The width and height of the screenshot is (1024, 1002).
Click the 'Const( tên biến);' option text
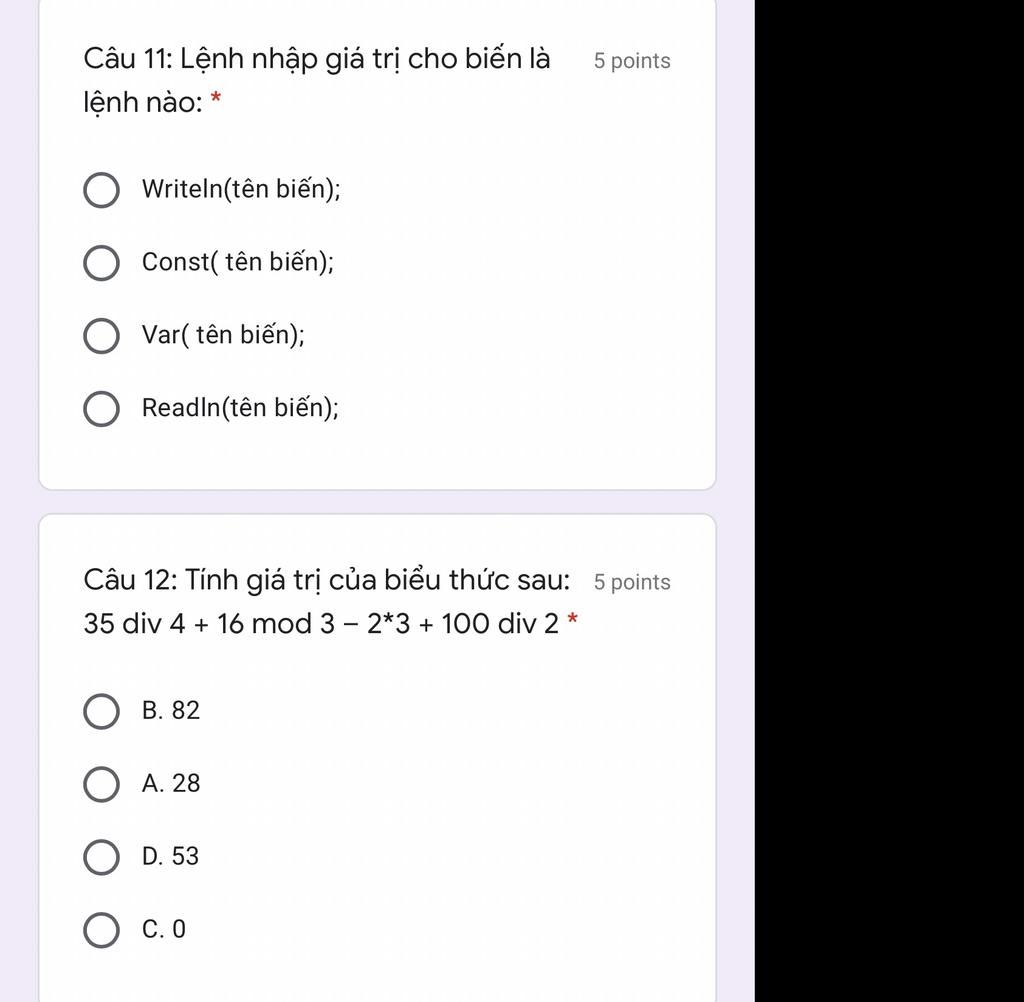(238, 263)
